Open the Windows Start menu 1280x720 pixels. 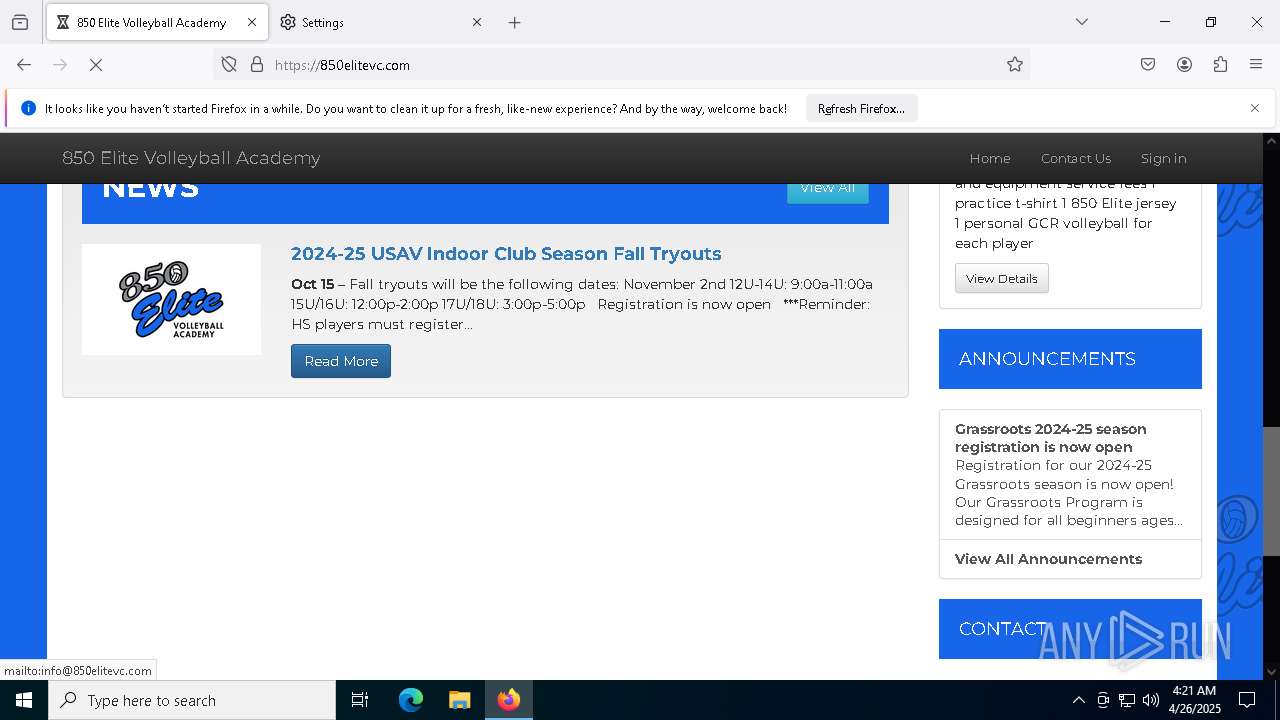pos(24,700)
